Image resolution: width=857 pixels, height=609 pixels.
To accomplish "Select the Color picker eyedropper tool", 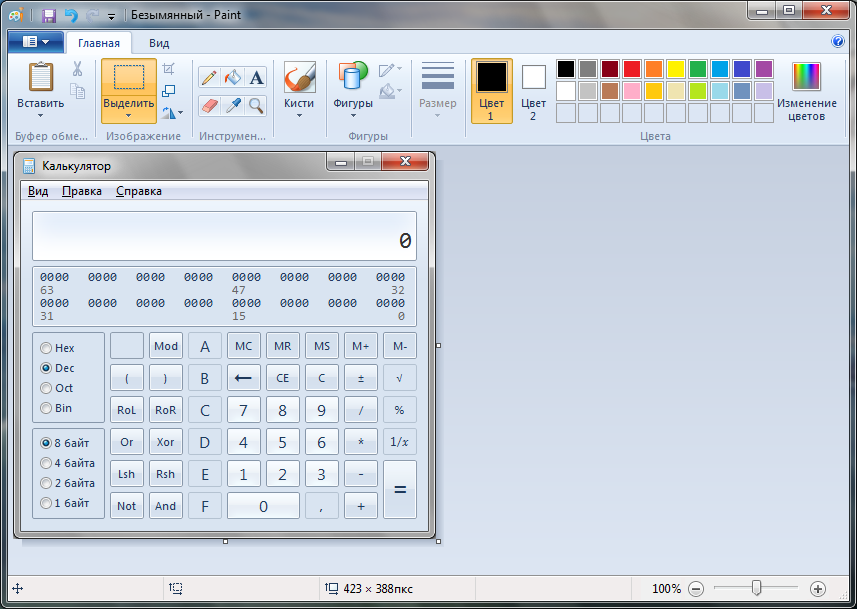I will (232, 105).
